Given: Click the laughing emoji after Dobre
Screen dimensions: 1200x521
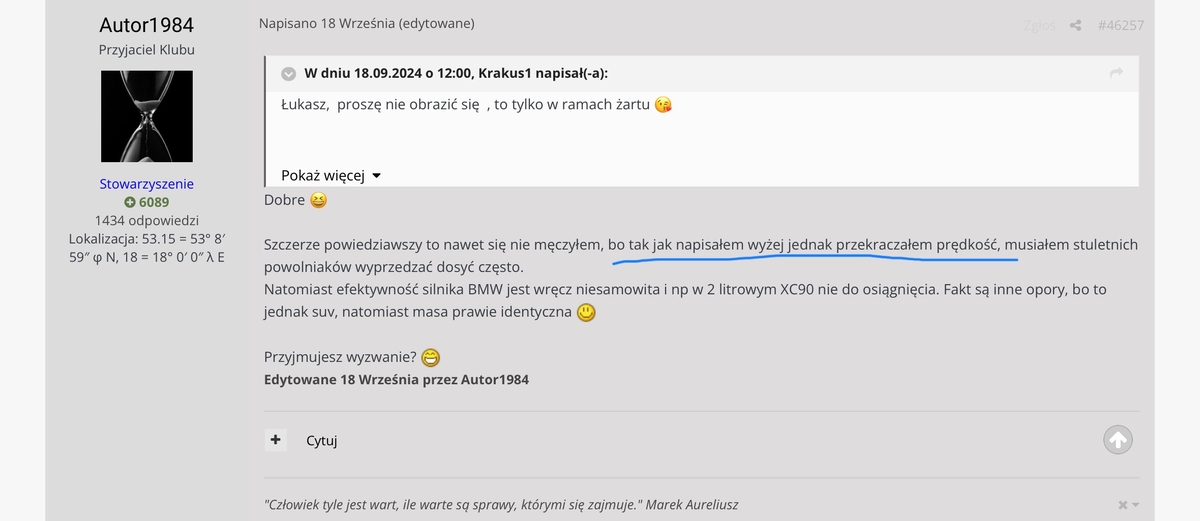Looking at the screenshot, I should coord(318,200).
